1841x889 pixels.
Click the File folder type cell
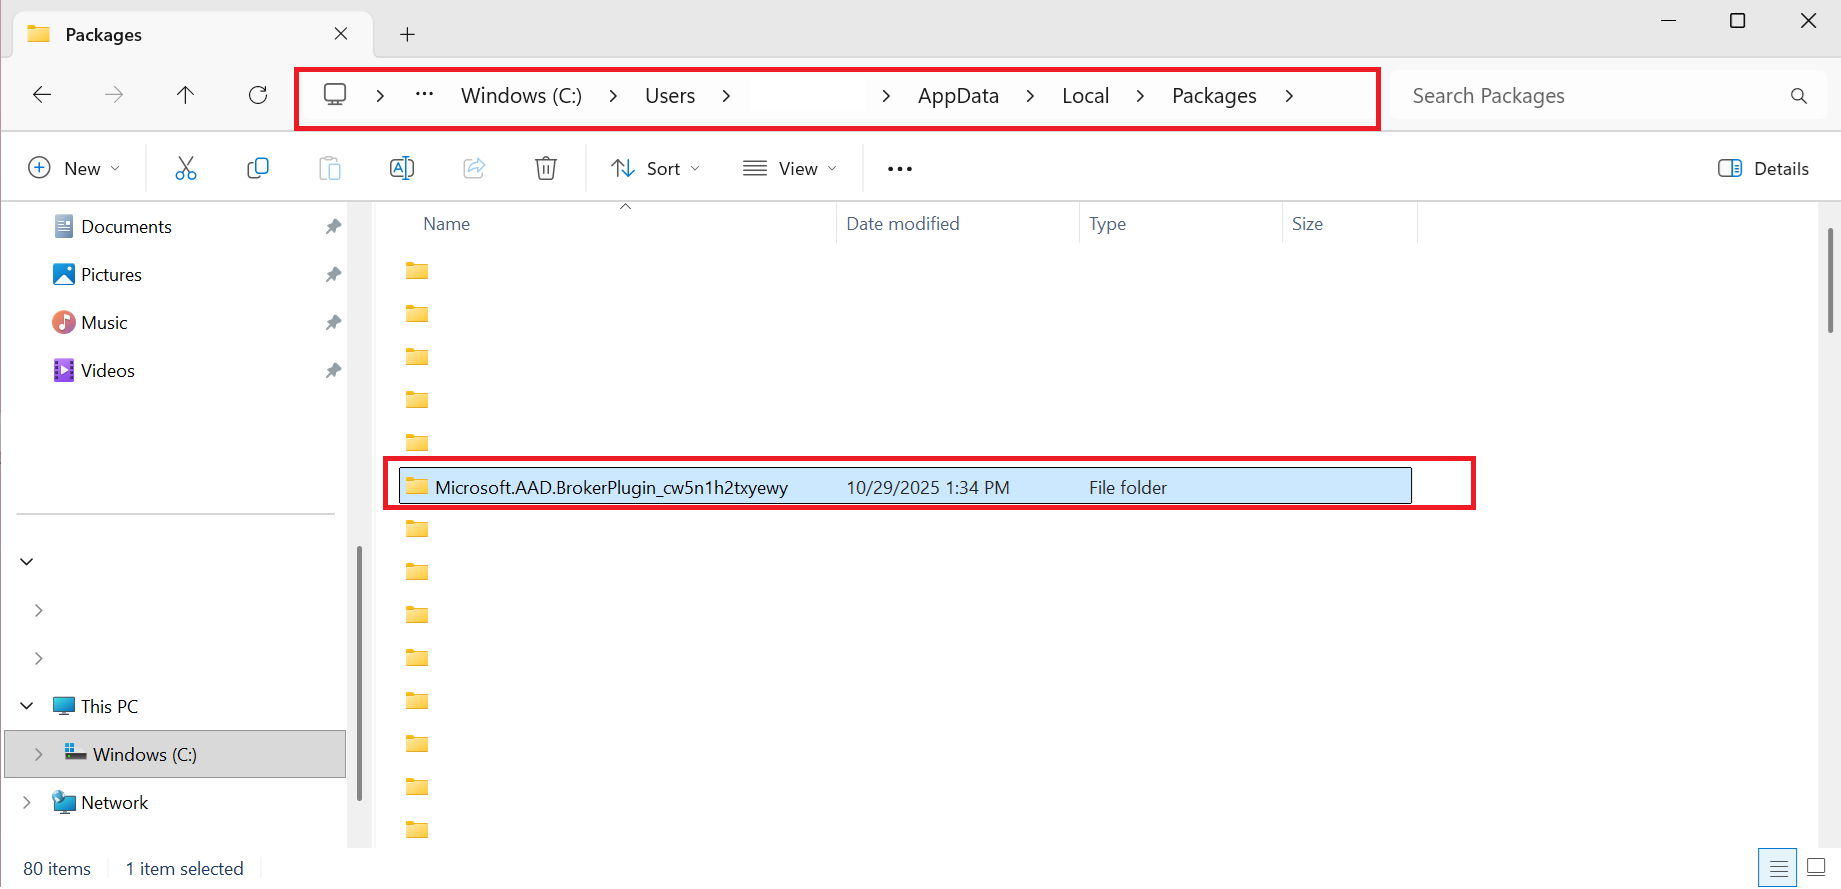[1128, 488]
